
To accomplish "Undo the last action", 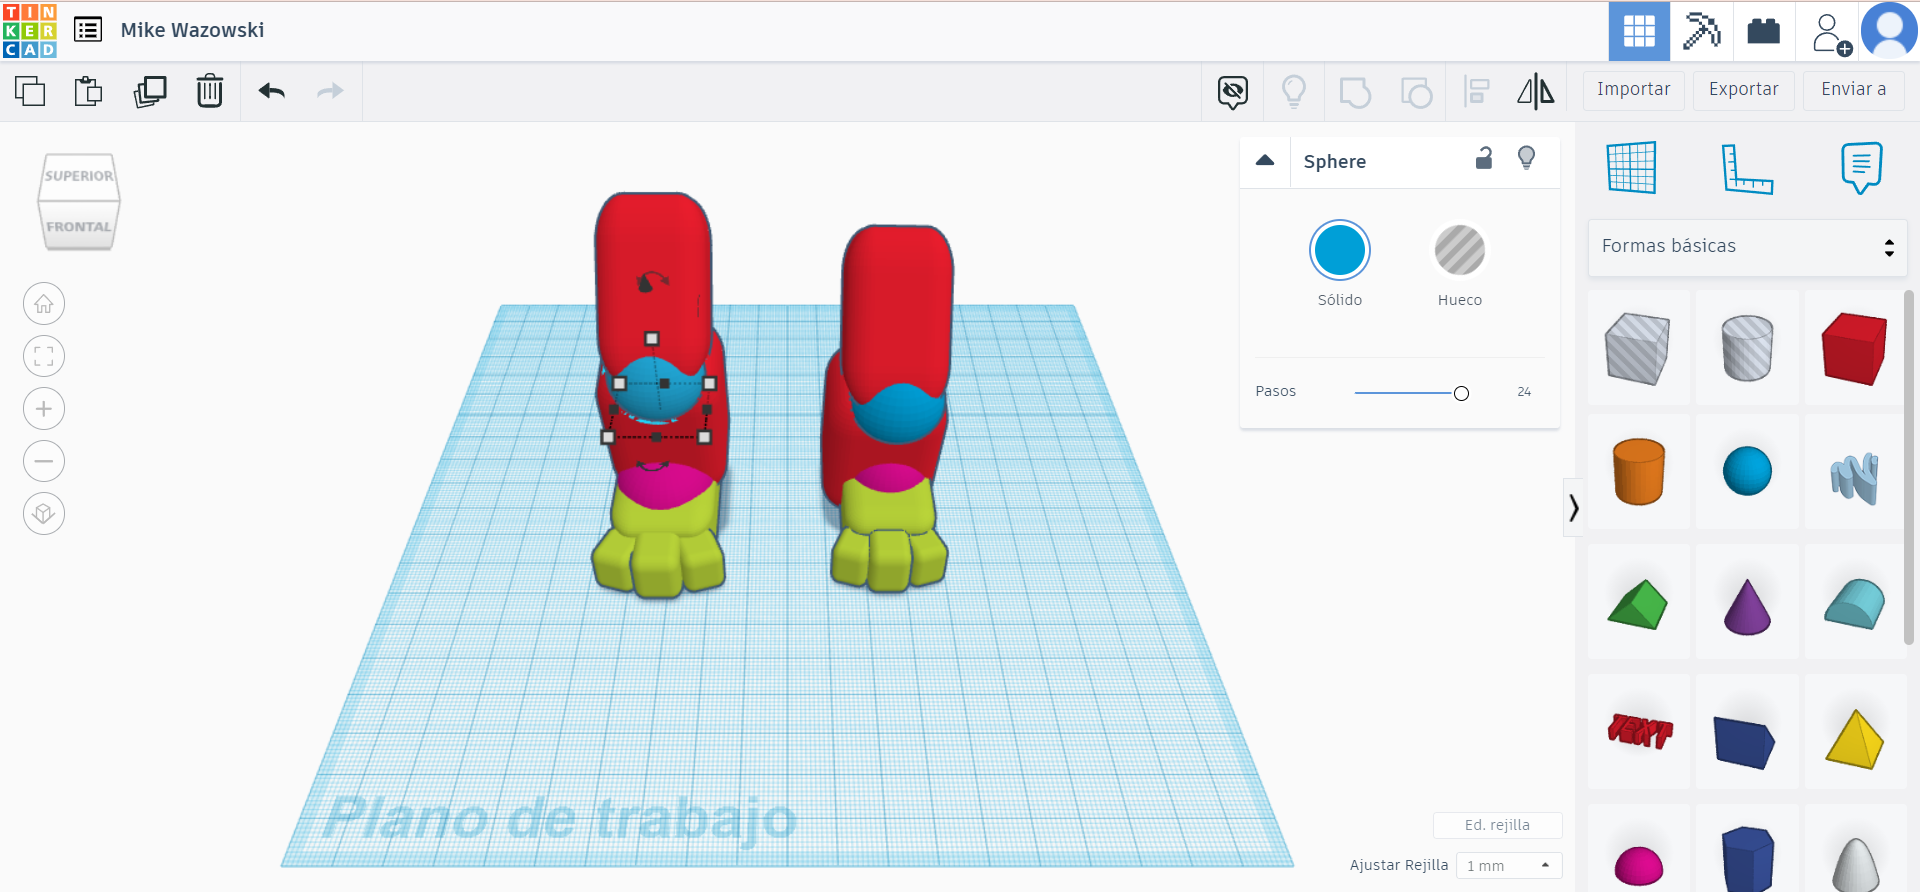I will pyautogui.click(x=272, y=91).
